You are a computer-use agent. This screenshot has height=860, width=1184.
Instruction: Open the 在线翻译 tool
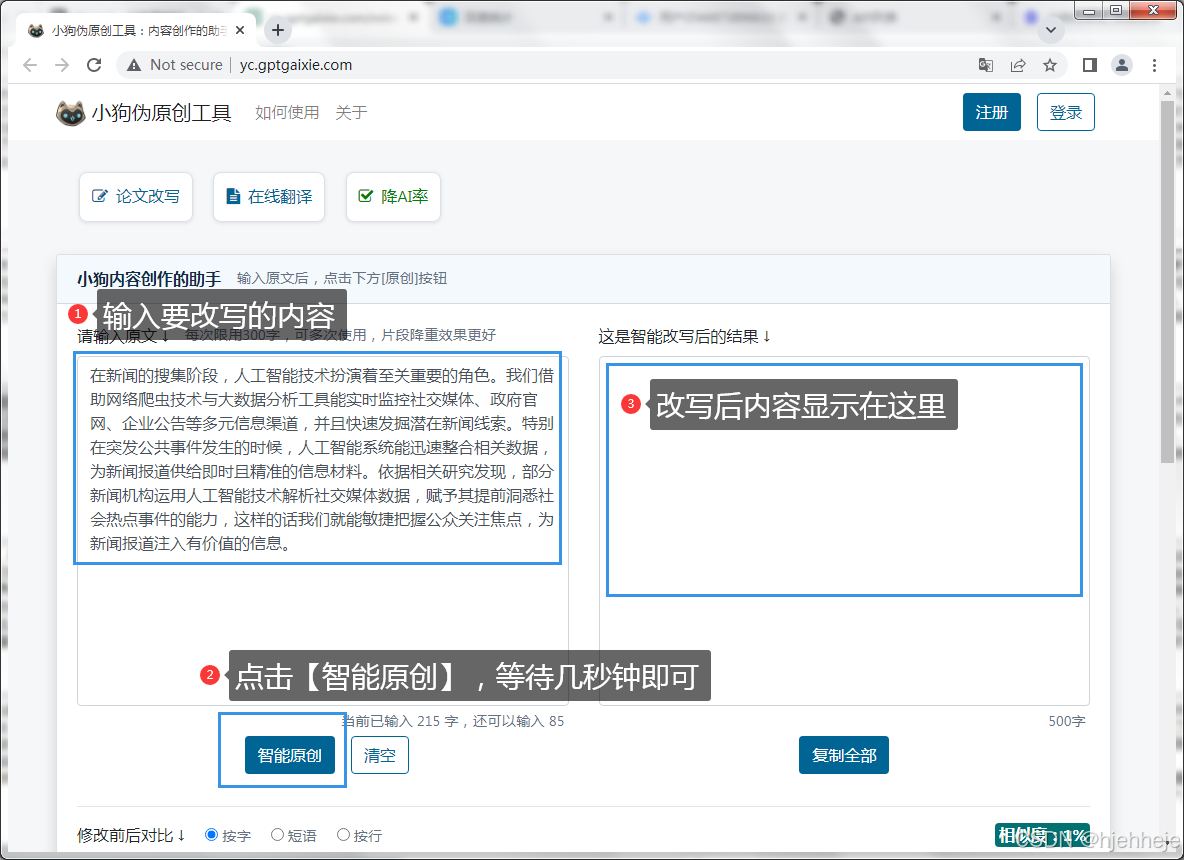(269, 196)
